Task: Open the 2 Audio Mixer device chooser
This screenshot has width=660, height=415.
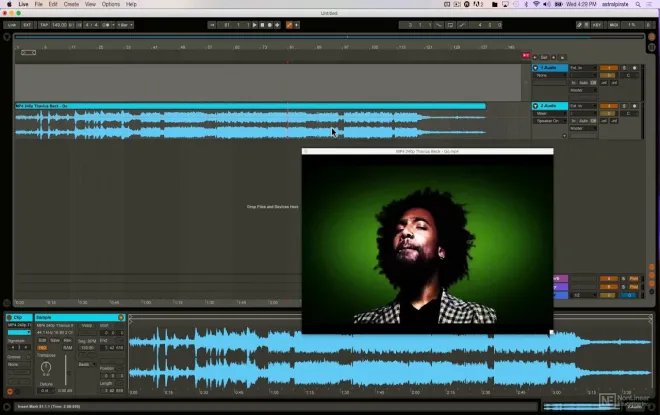Action: pos(550,114)
